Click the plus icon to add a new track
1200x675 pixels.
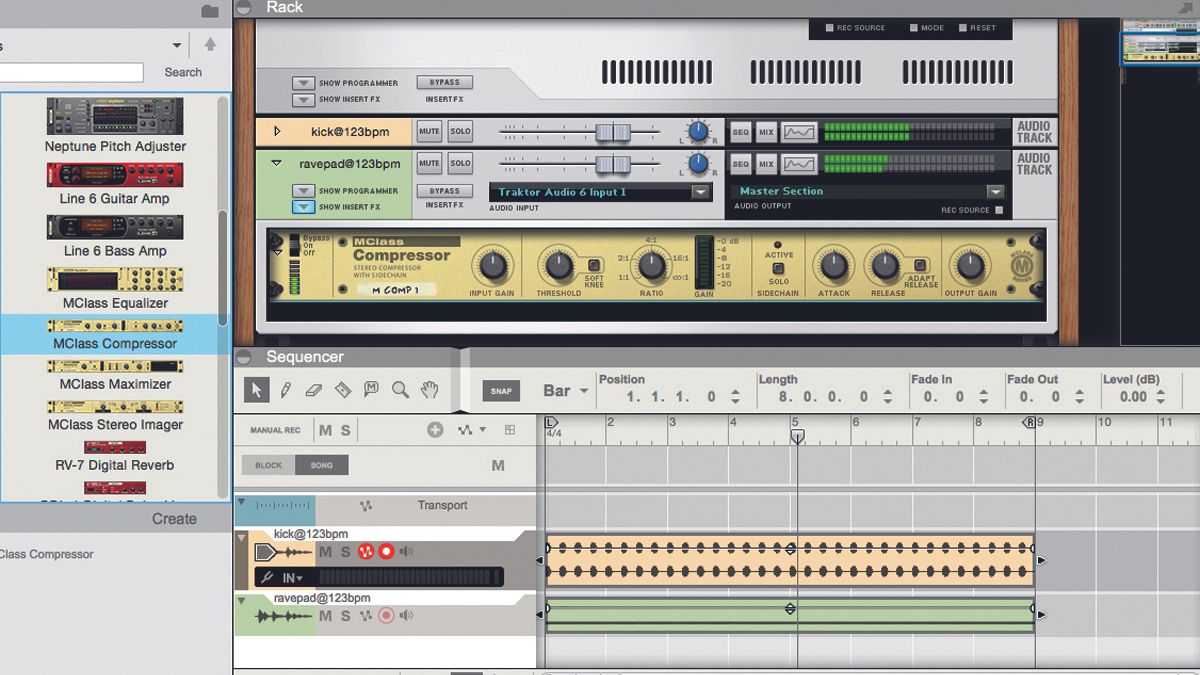(436, 430)
